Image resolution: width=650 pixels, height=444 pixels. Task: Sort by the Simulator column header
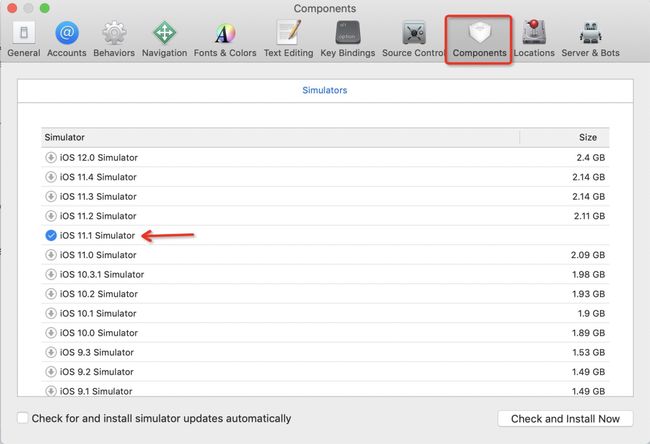tap(280, 138)
